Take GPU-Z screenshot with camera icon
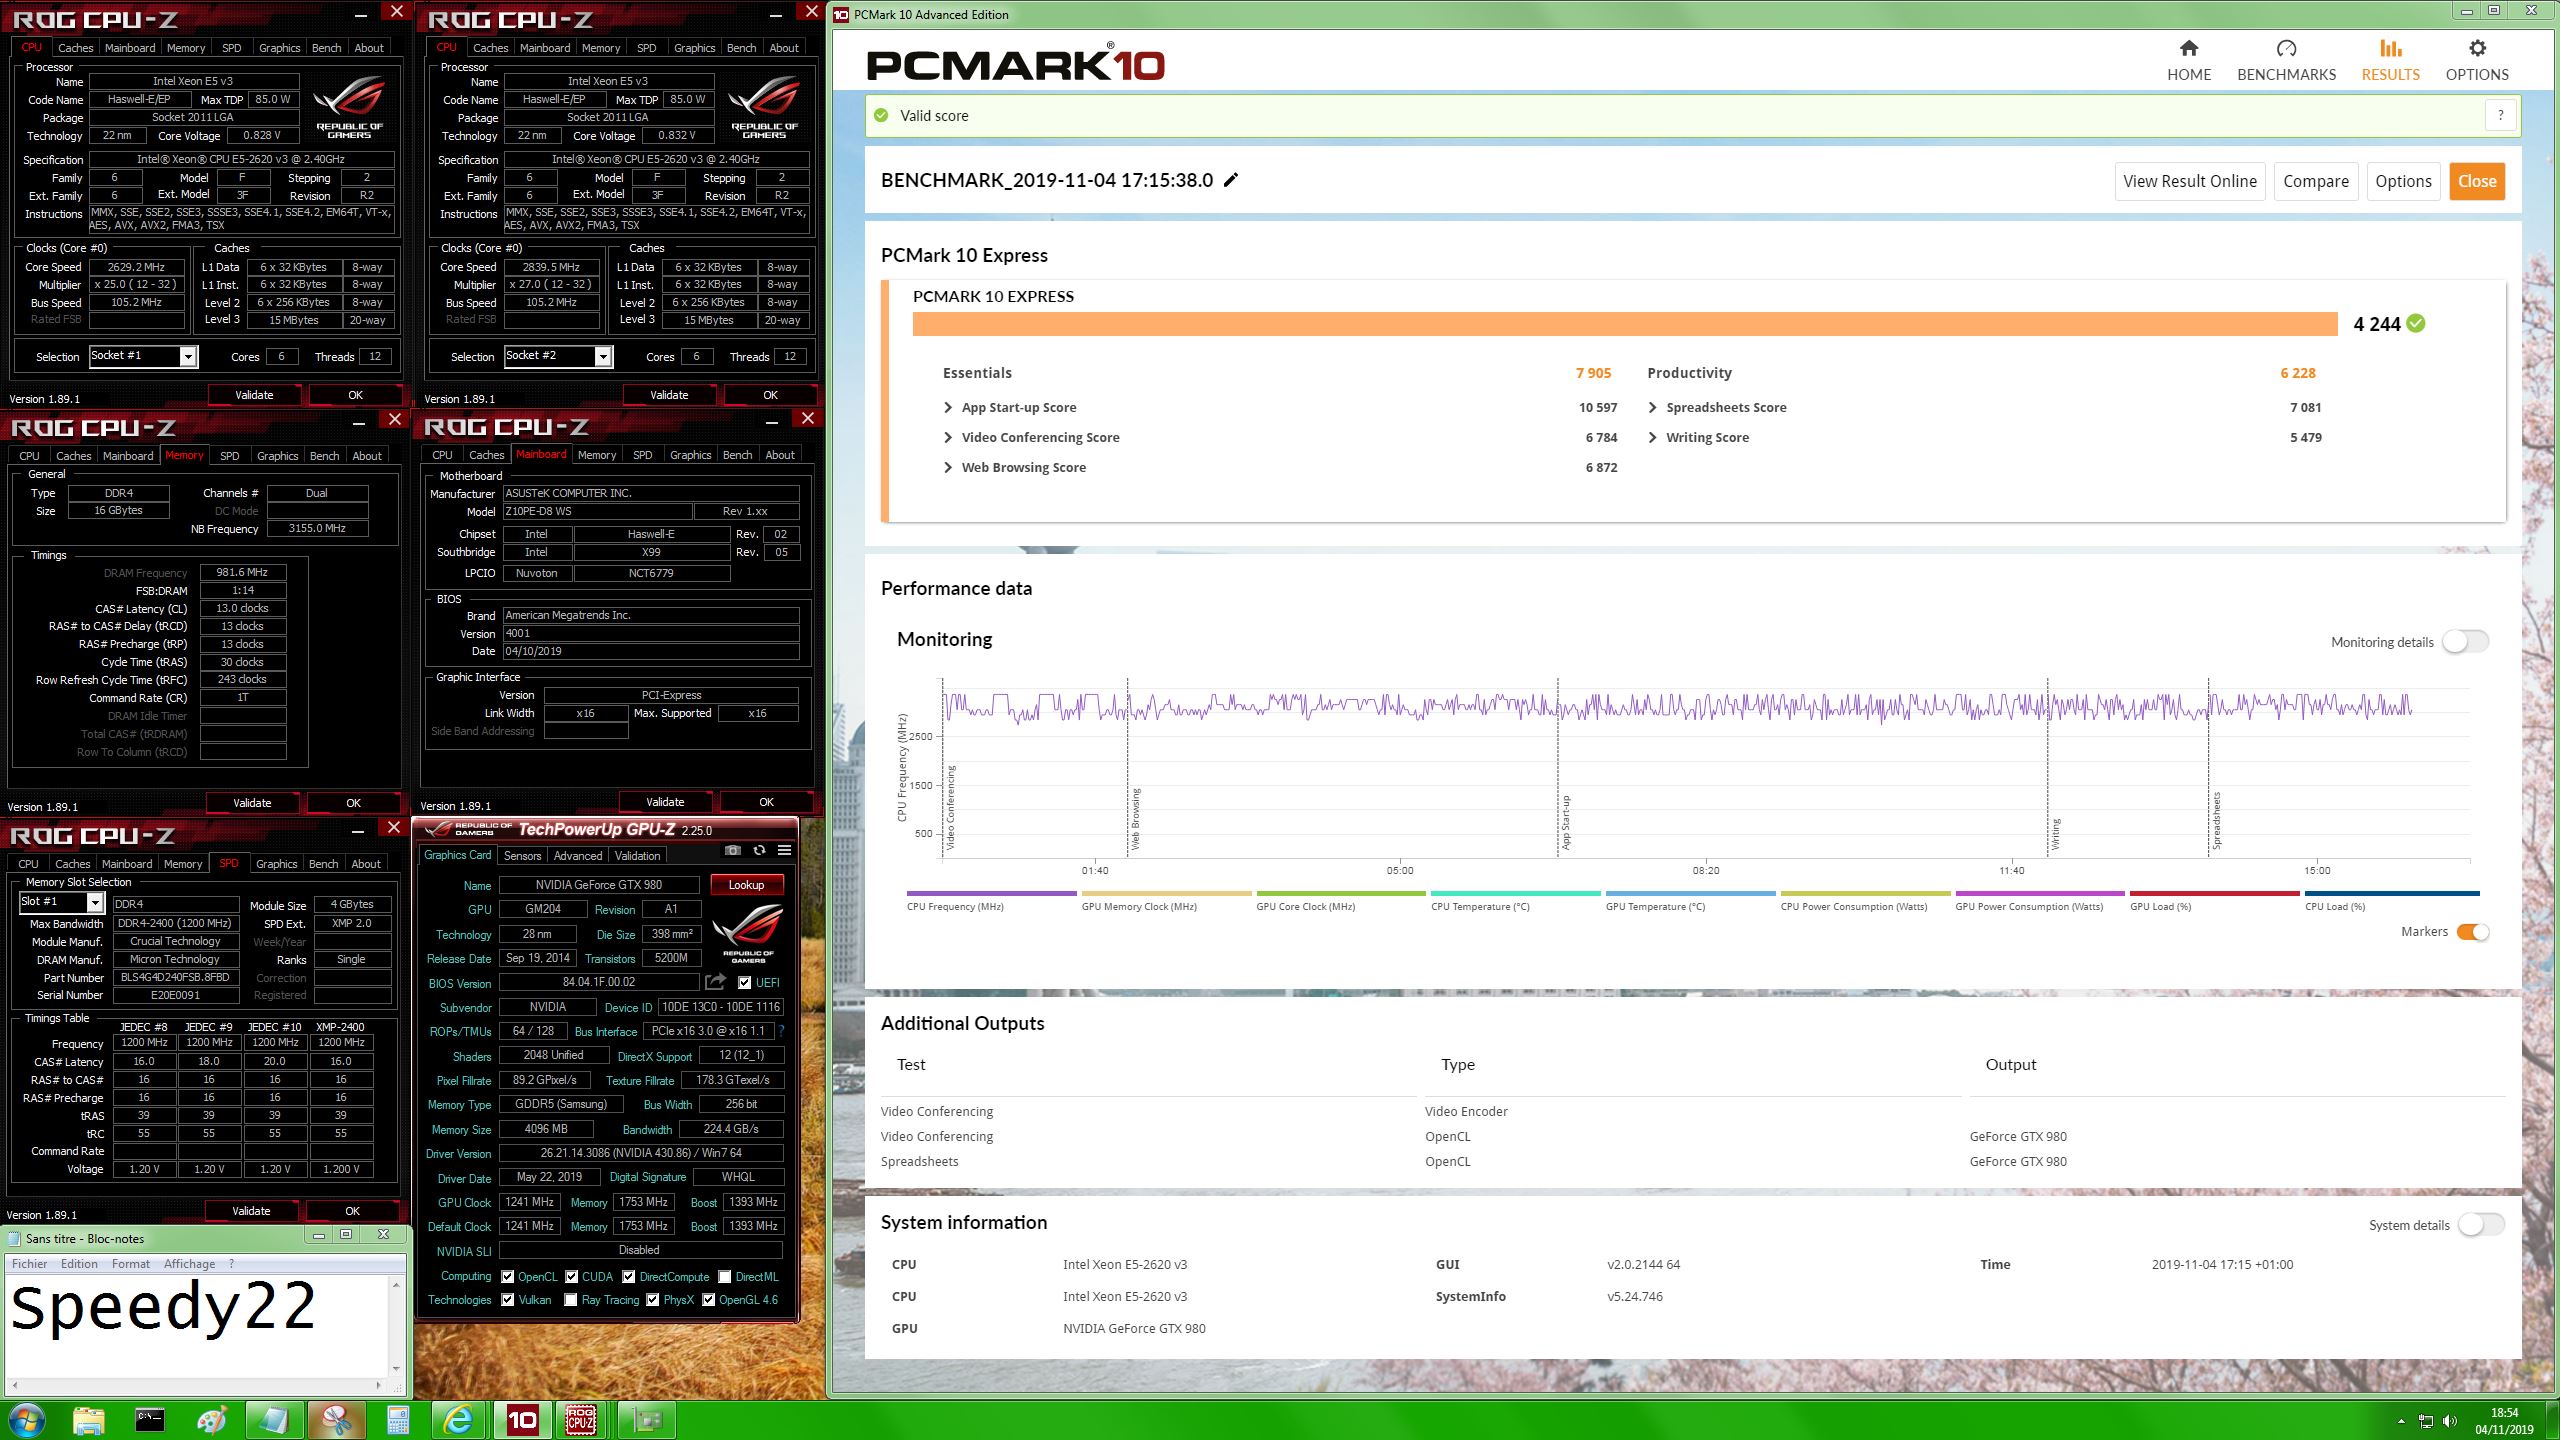The height and width of the screenshot is (1440, 2560). tap(733, 850)
